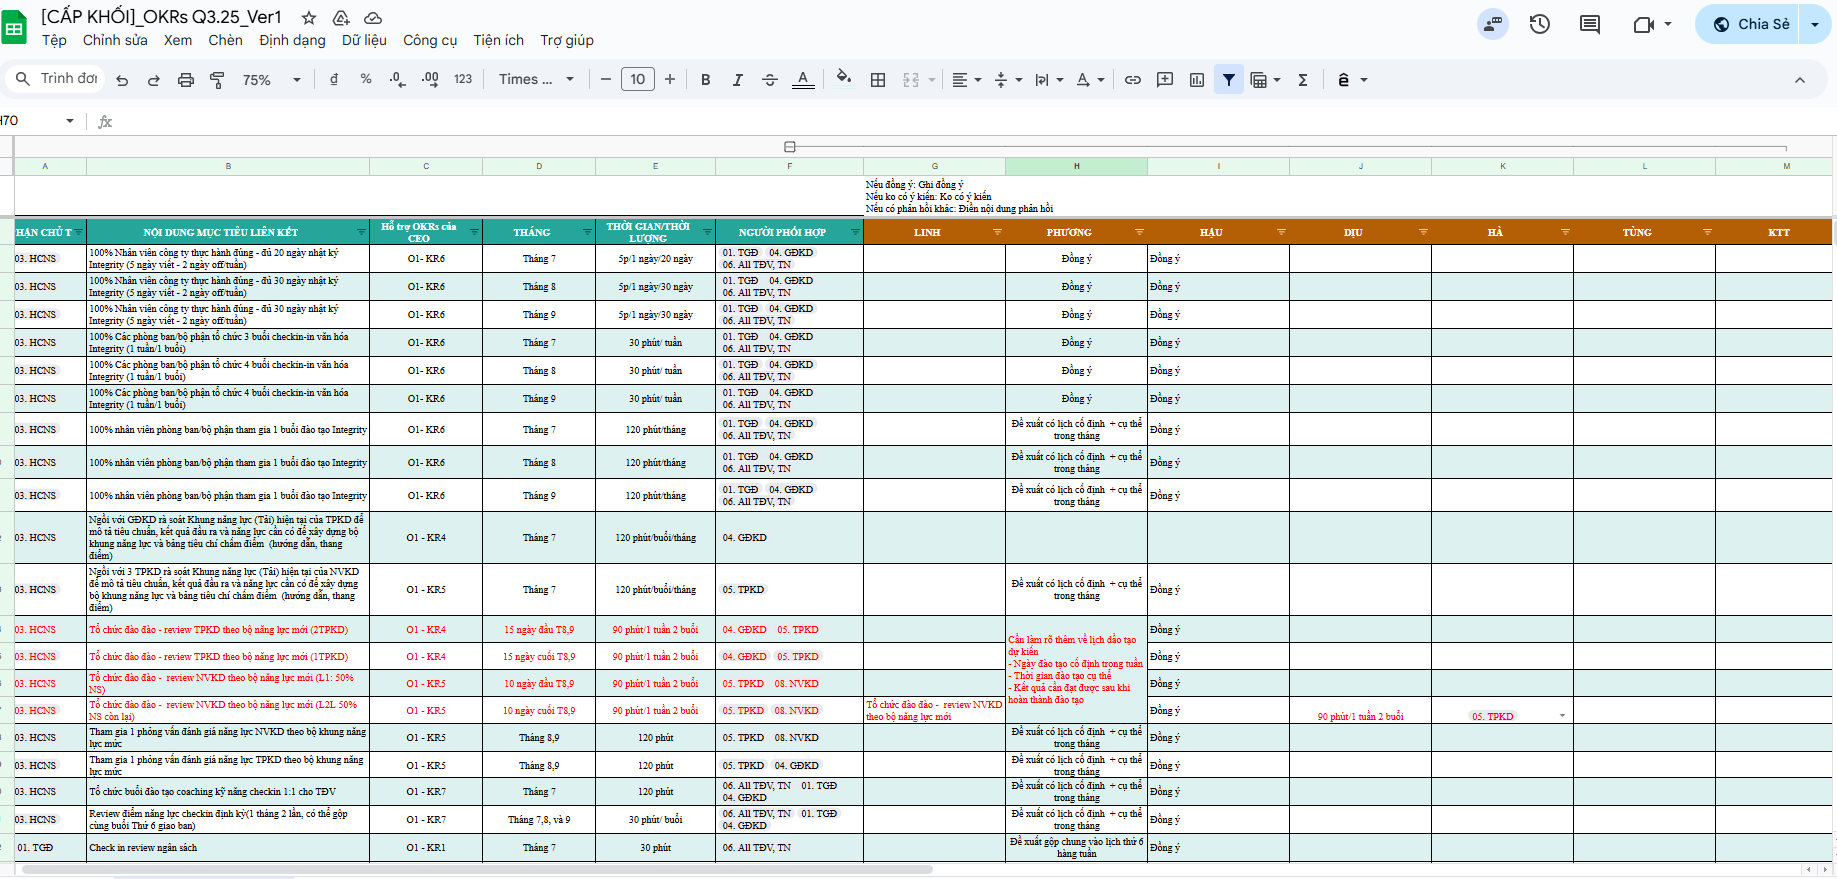
Task: Open the Dữ liệu menu
Action: (x=364, y=40)
